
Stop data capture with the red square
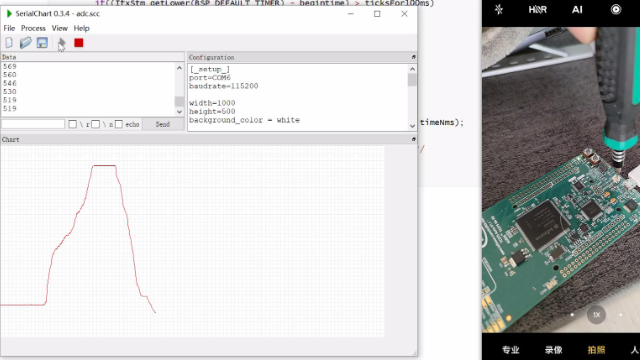(x=79, y=43)
